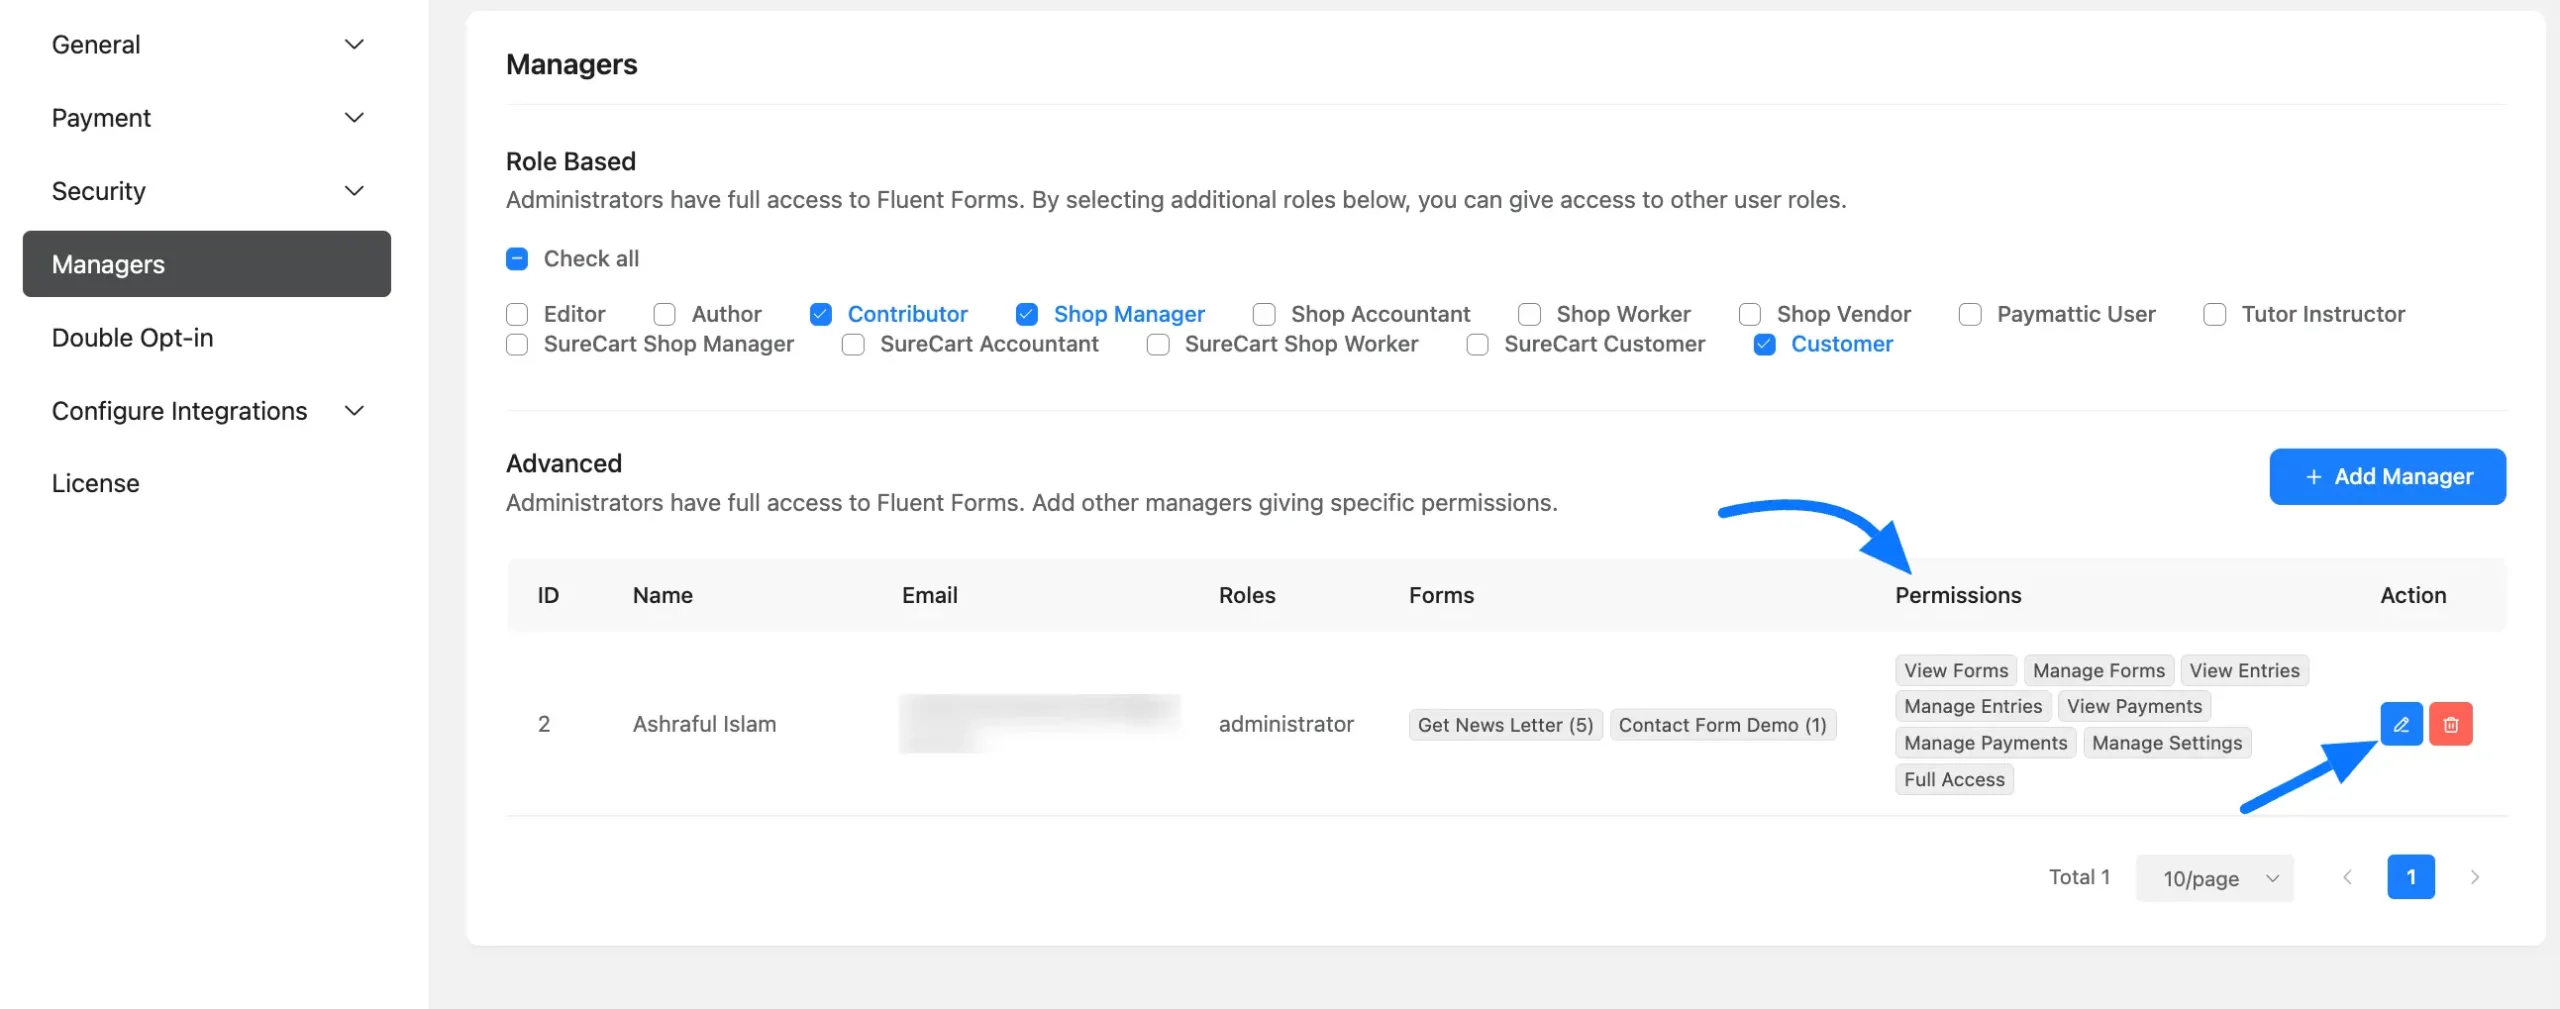Go to previous page arrow in pagination
2560x1009 pixels.
click(x=2347, y=877)
